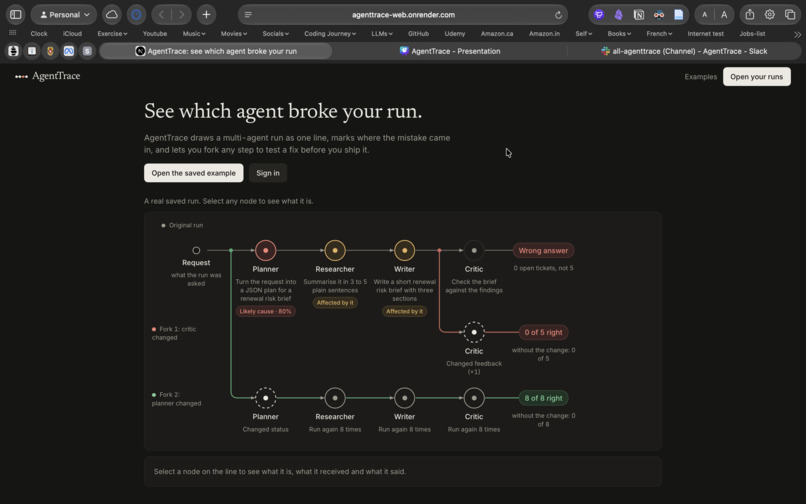Viewport: 806px width, 504px height.
Task: Expand the Movies bookmarks folder
Action: click(x=234, y=33)
